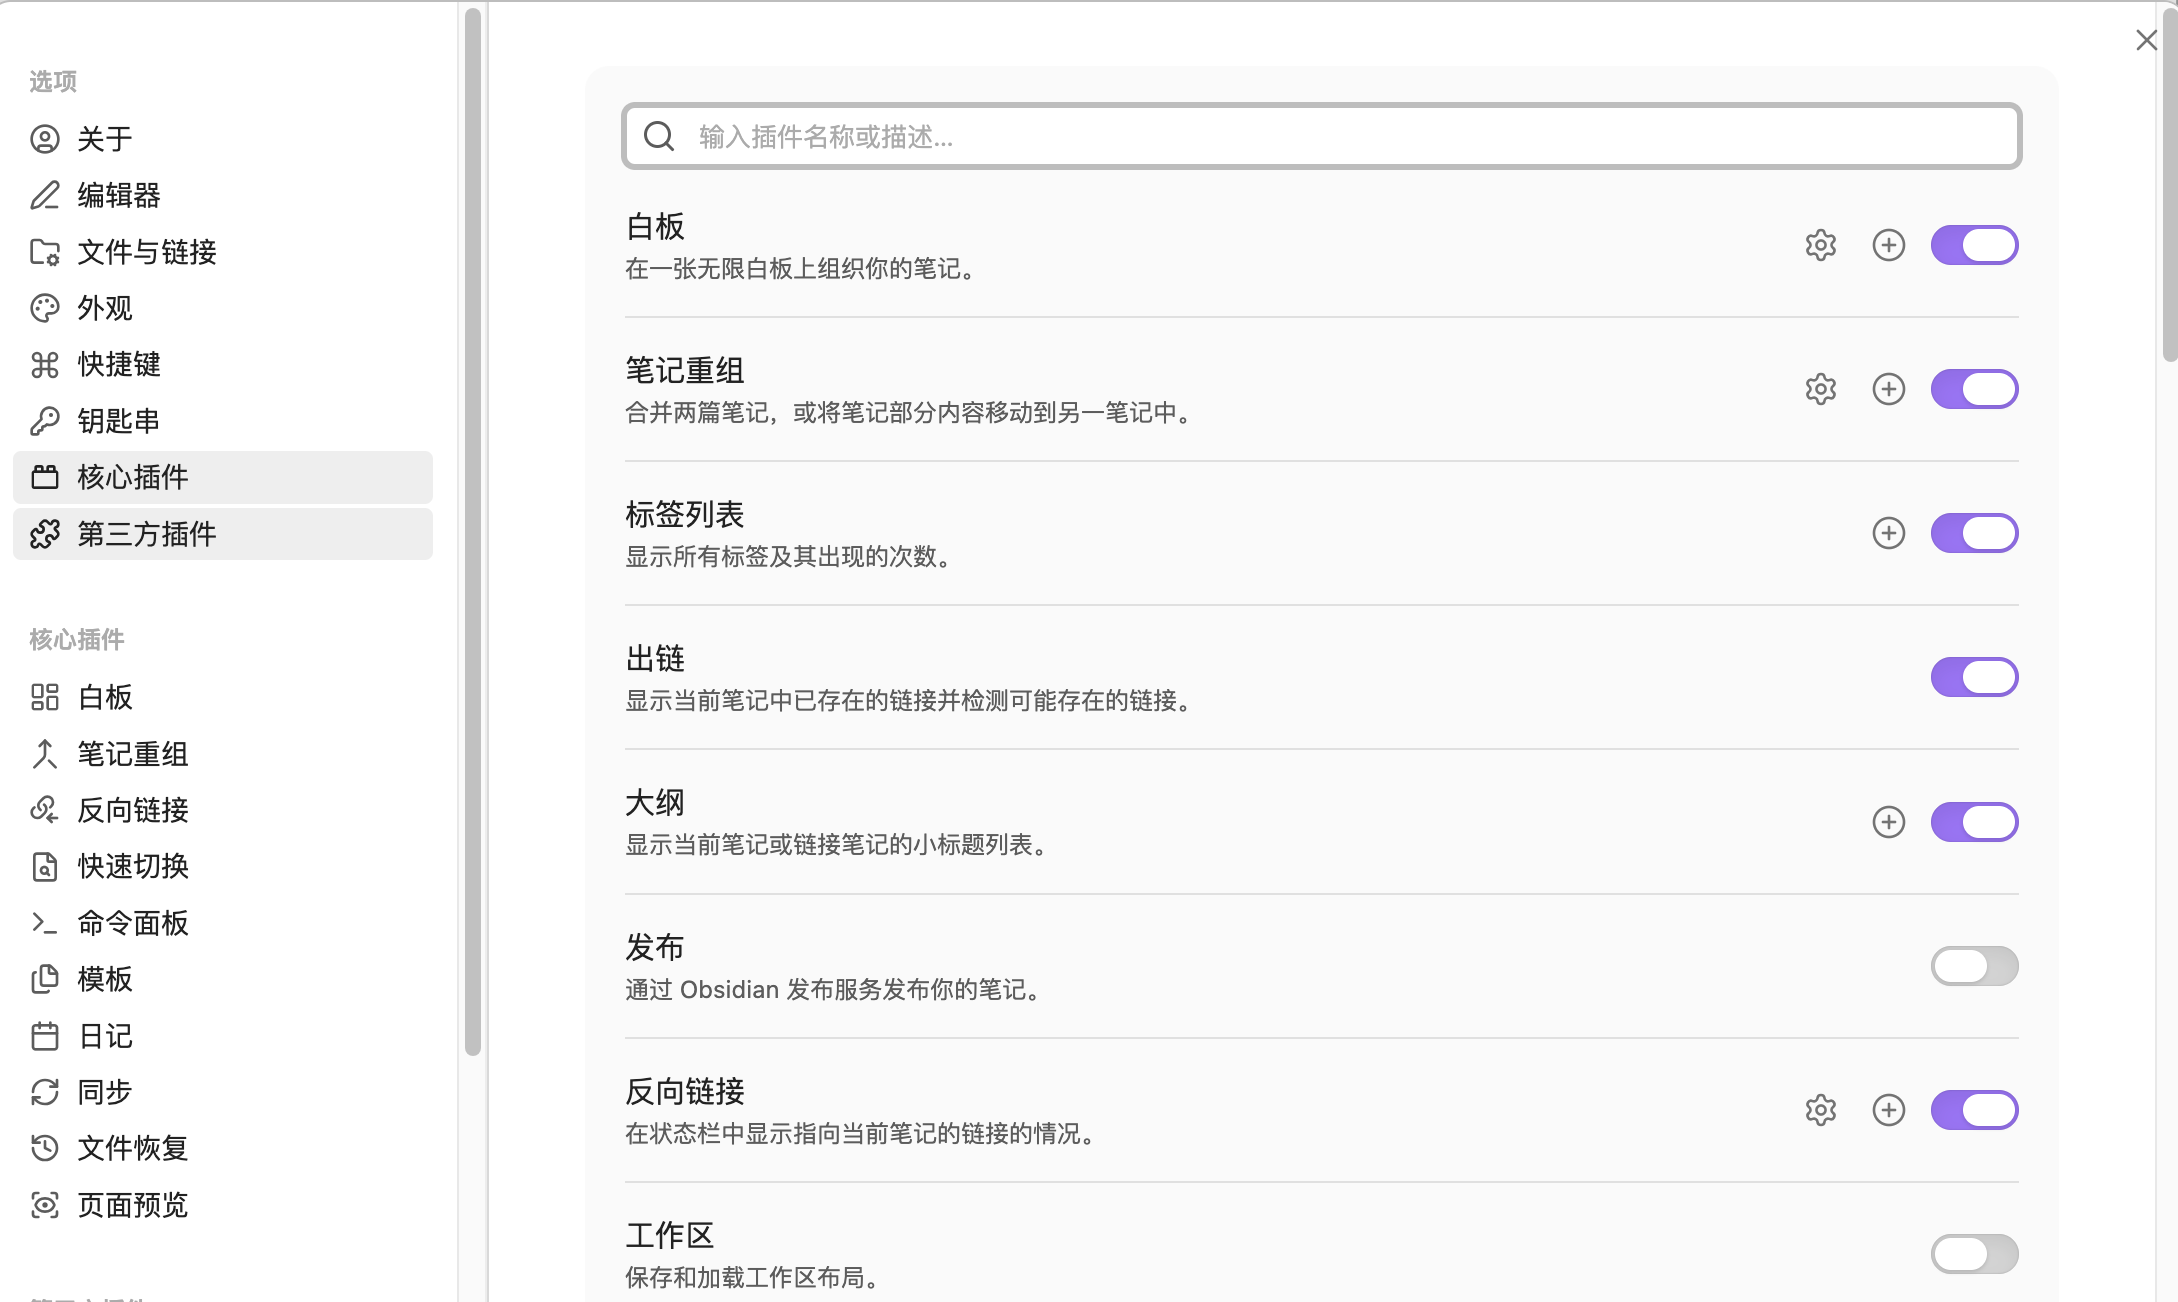Image resolution: width=2178 pixels, height=1302 pixels.
Task: Open the 反向链接 settings gear icon
Action: (1820, 1110)
